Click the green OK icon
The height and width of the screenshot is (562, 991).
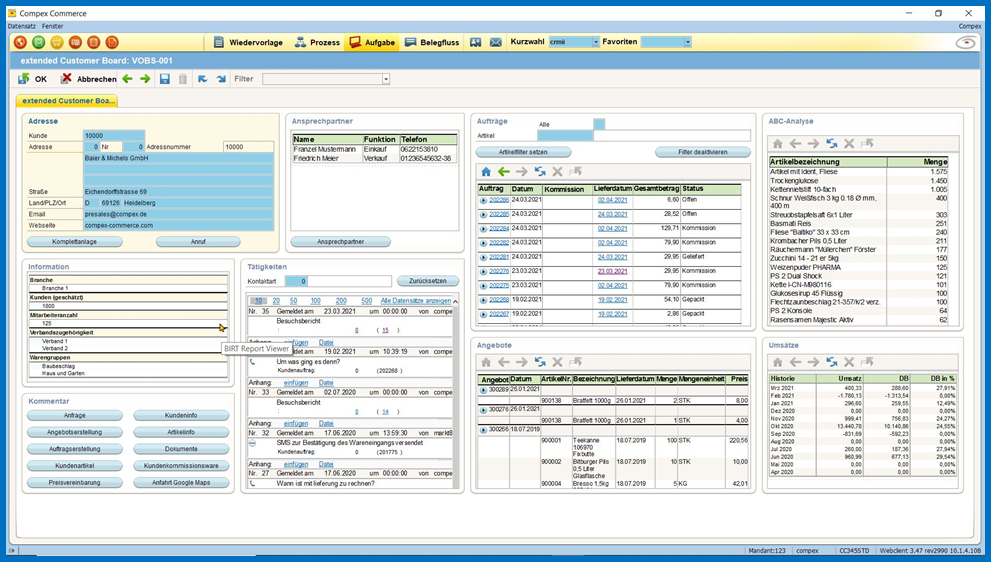click(x=24, y=79)
